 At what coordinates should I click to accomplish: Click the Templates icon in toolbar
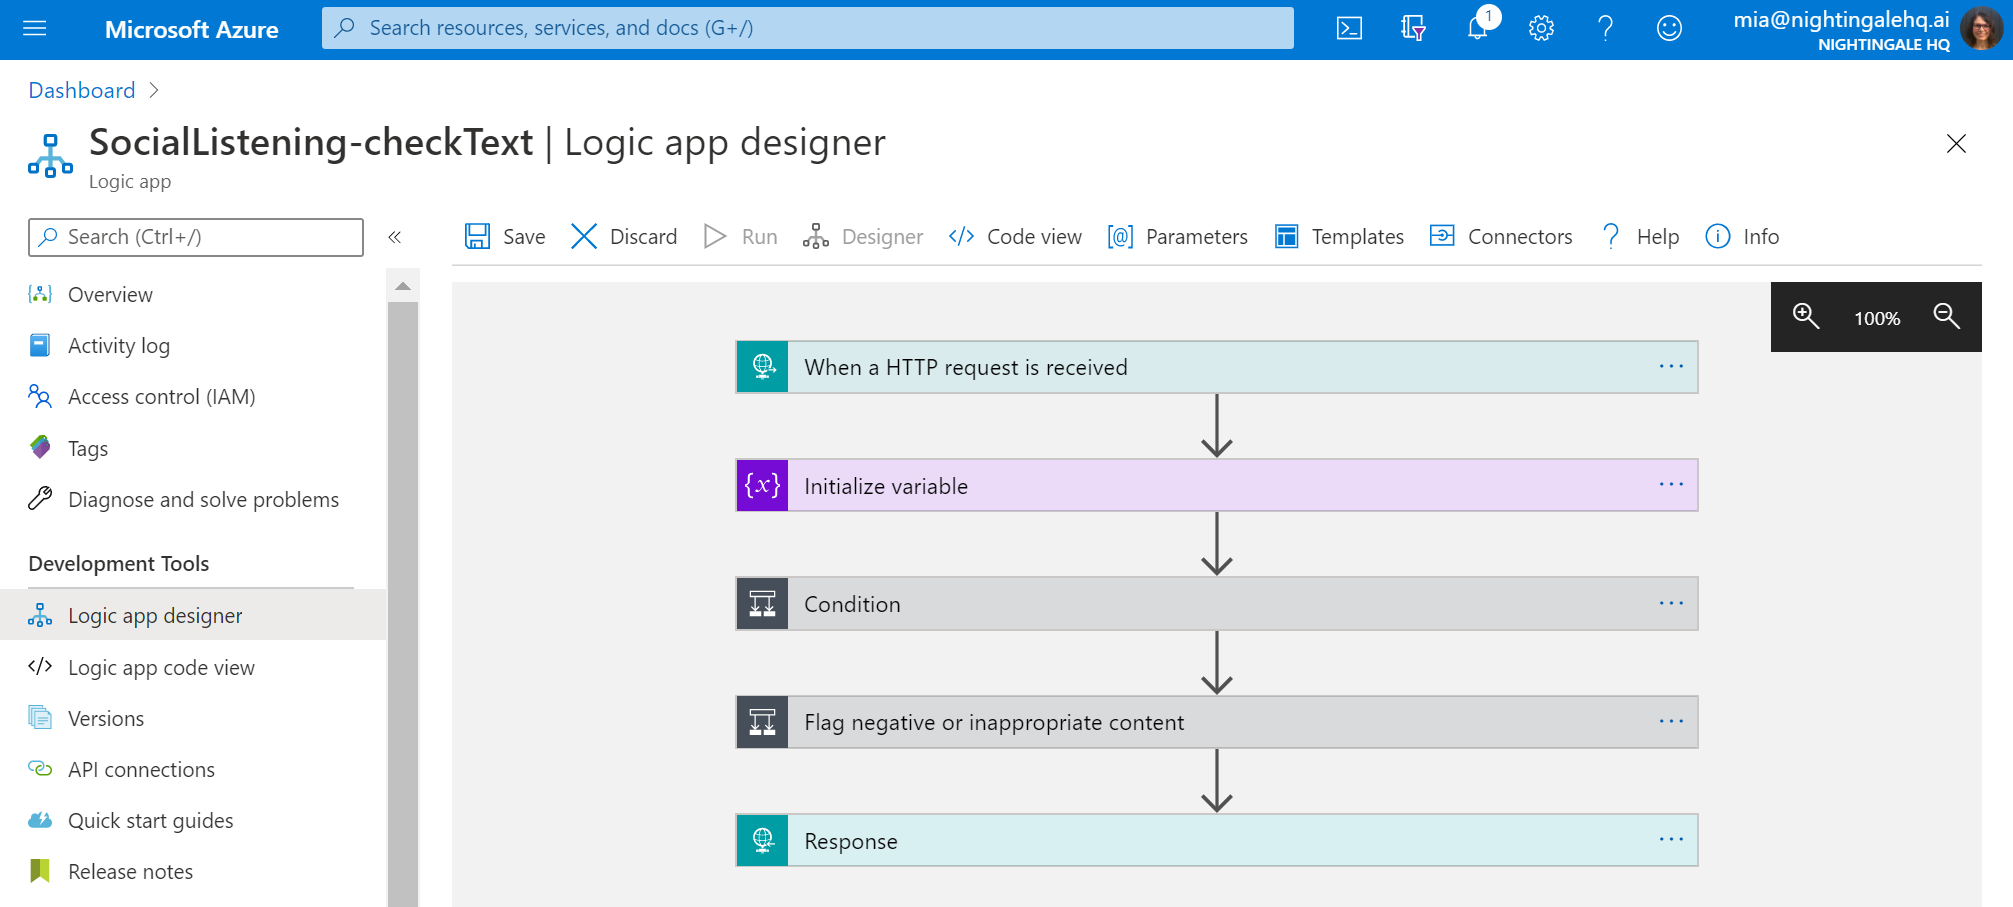point(1286,236)
